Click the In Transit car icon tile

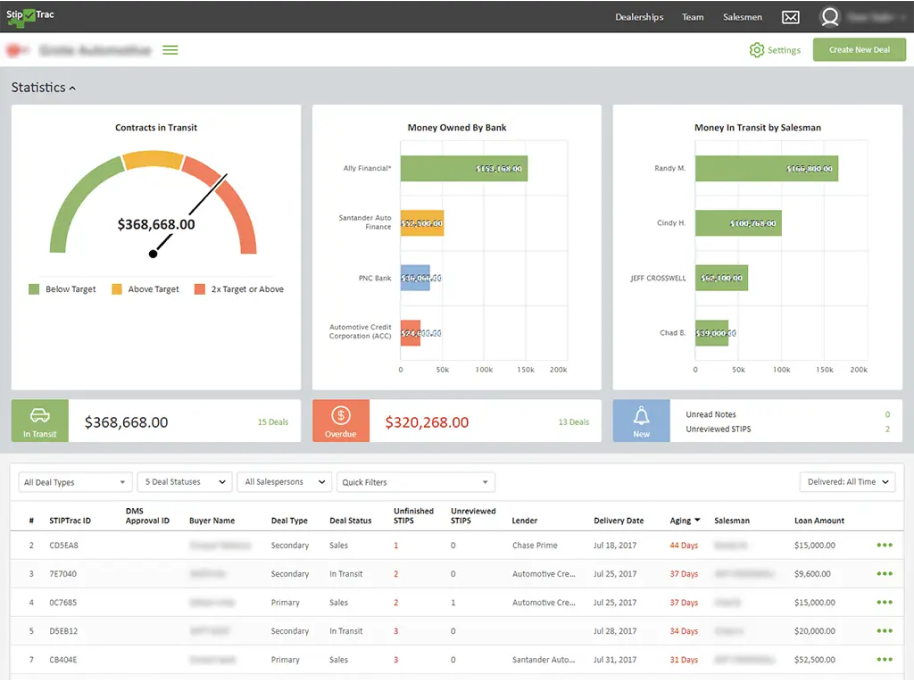pos(40,421)
